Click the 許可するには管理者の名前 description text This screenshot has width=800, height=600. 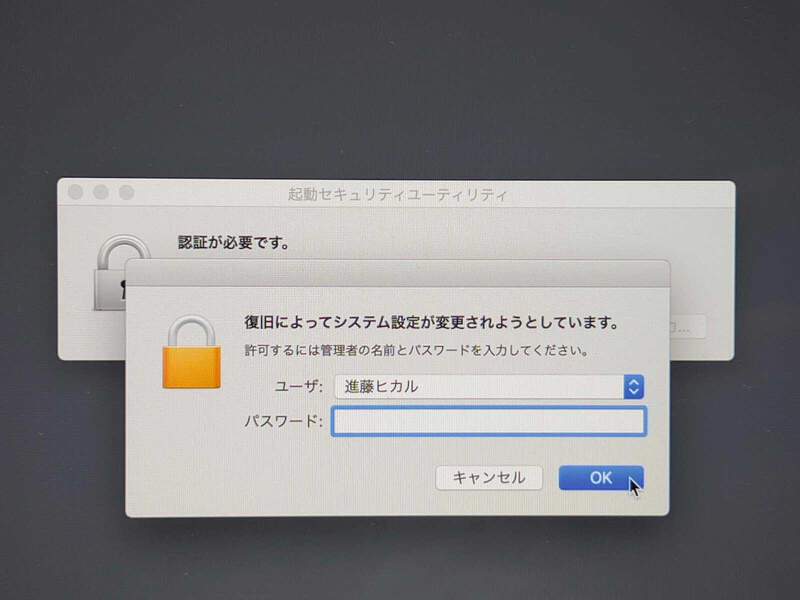tap(416, 351)
